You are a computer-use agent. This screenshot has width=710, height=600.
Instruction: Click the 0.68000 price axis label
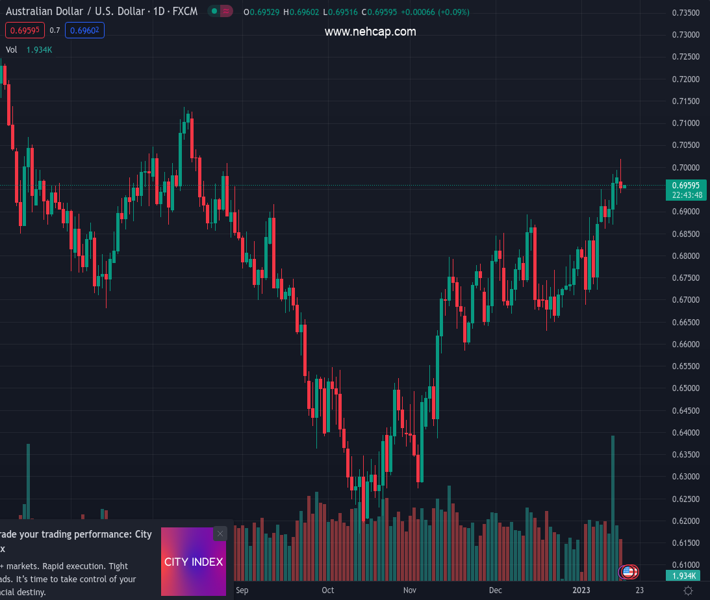(x=686, y=256)
